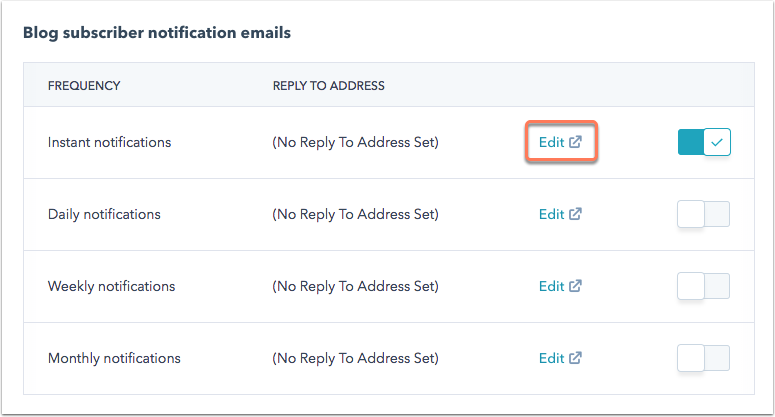The image size is (775, 417).
Task: Switch on Monthly notifications emails
Action: tap(704, 358)
